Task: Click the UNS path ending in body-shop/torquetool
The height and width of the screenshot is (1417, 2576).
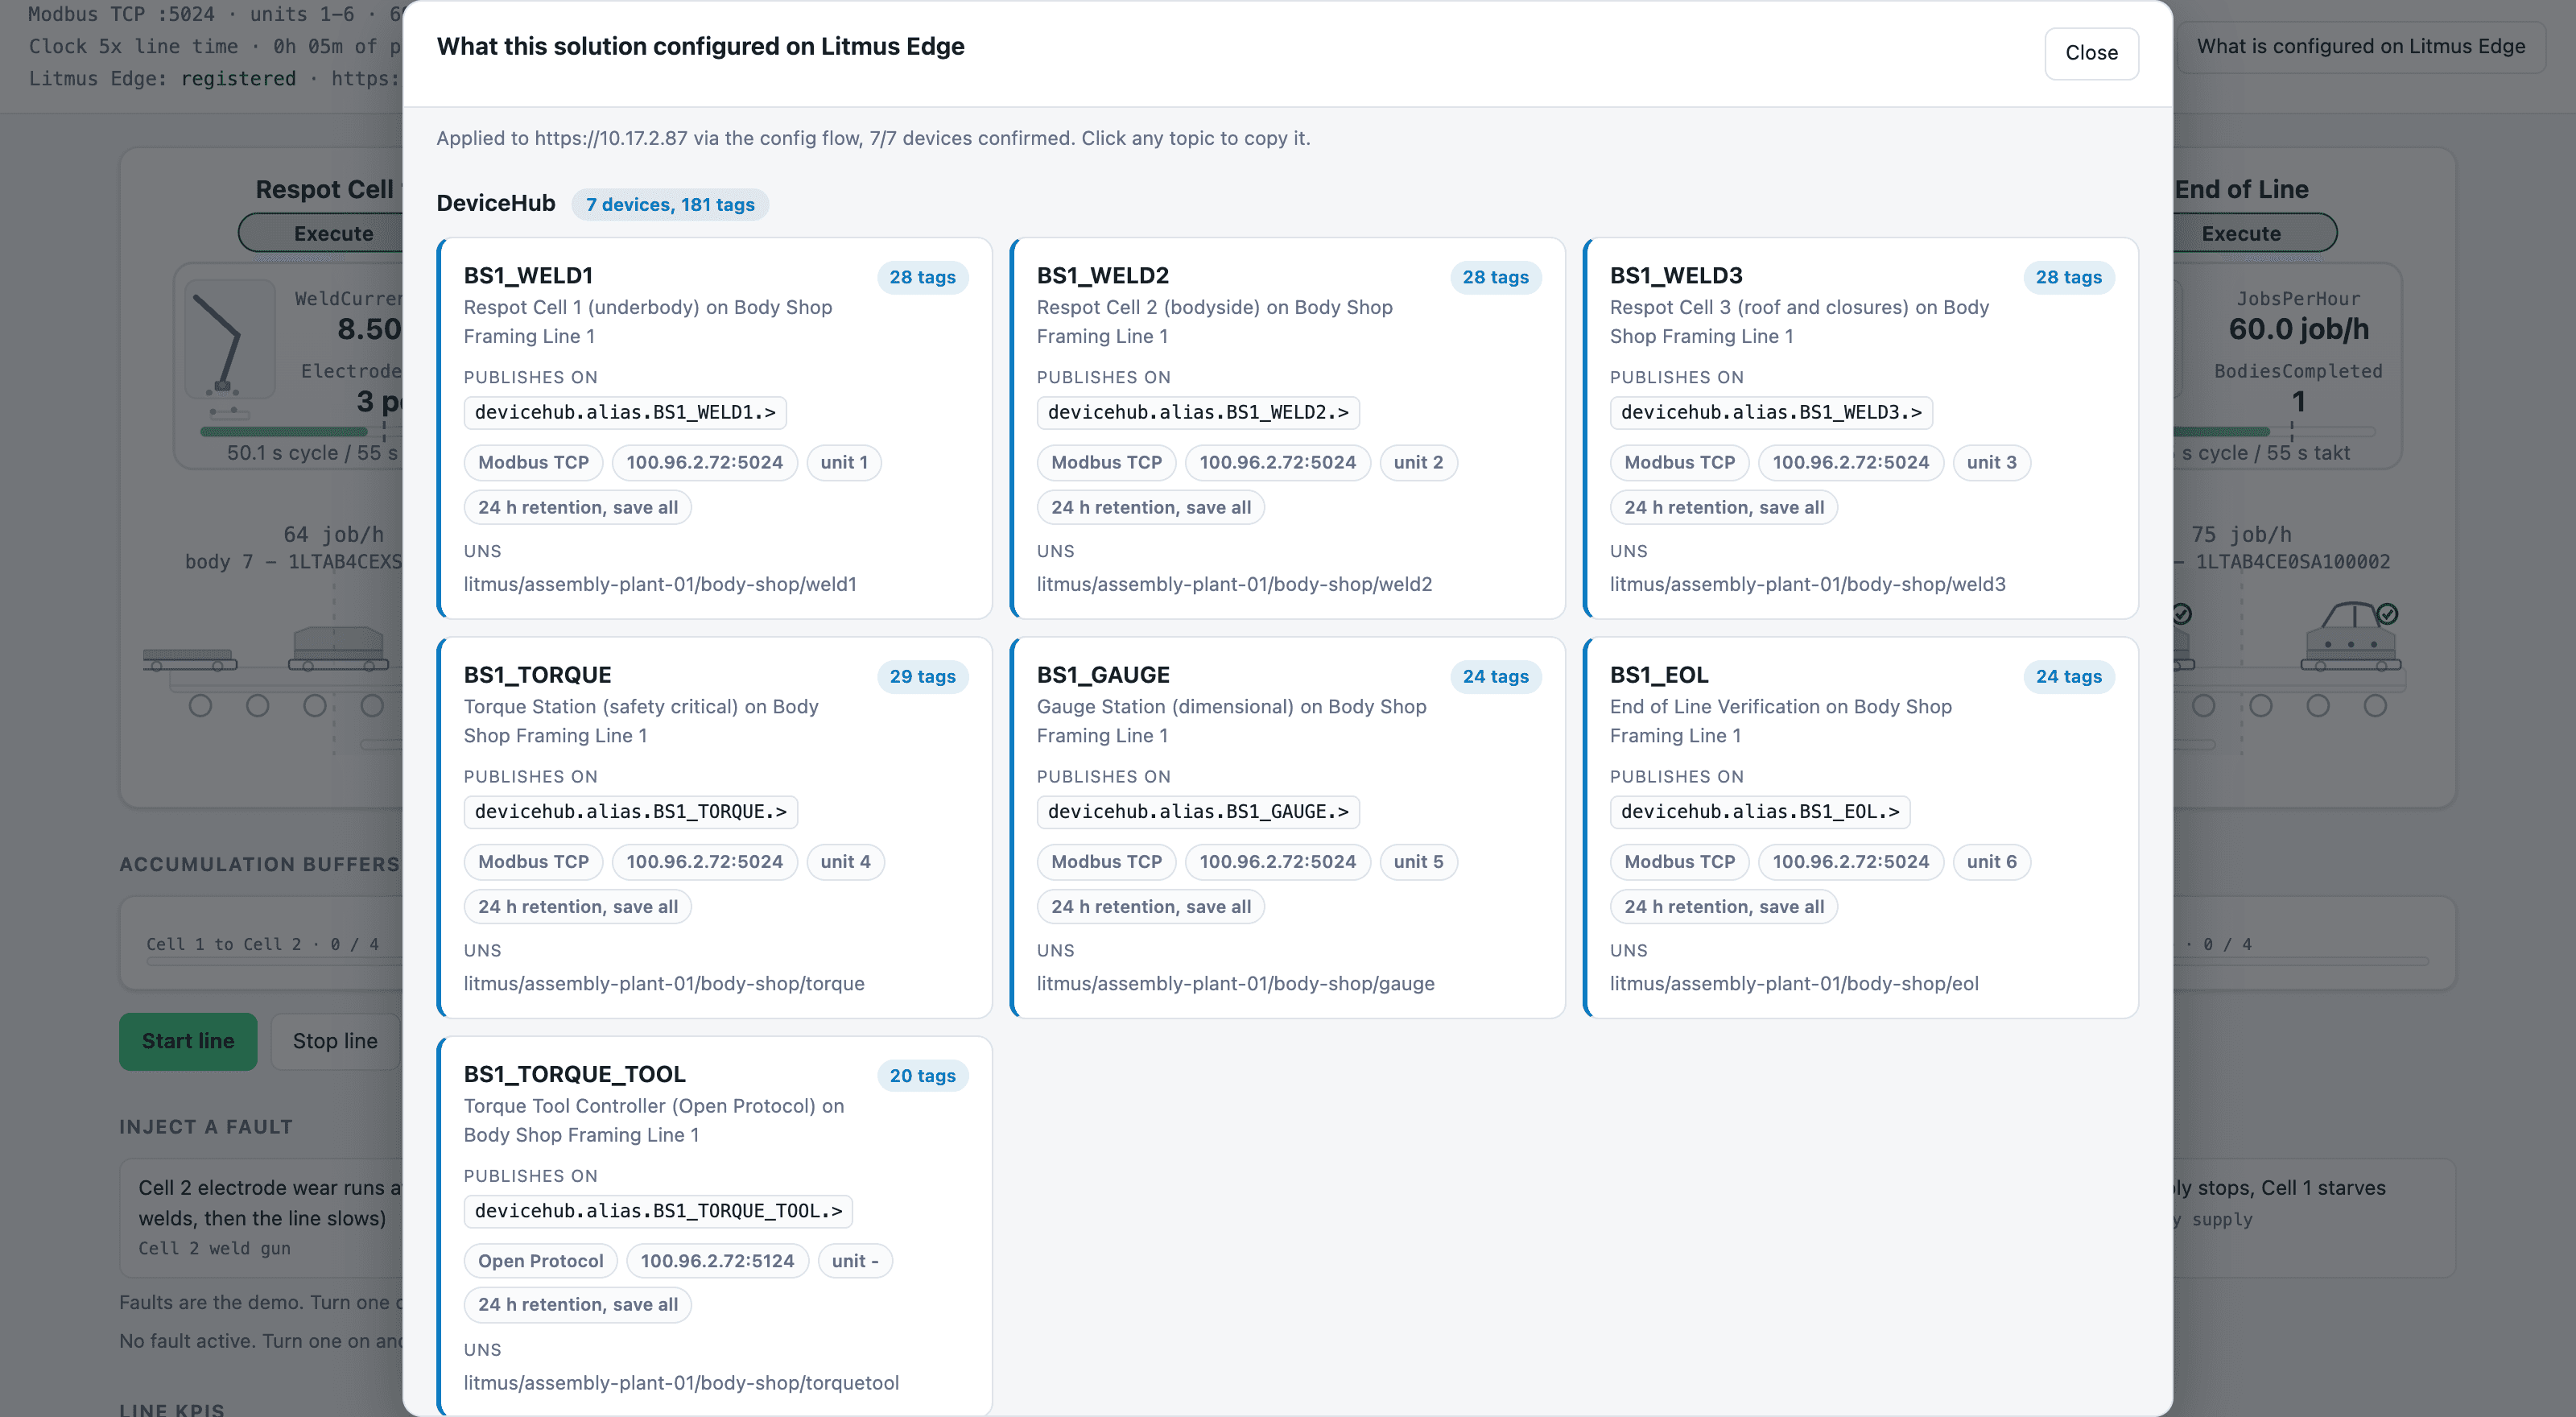Action: [x=681, y=1382]
